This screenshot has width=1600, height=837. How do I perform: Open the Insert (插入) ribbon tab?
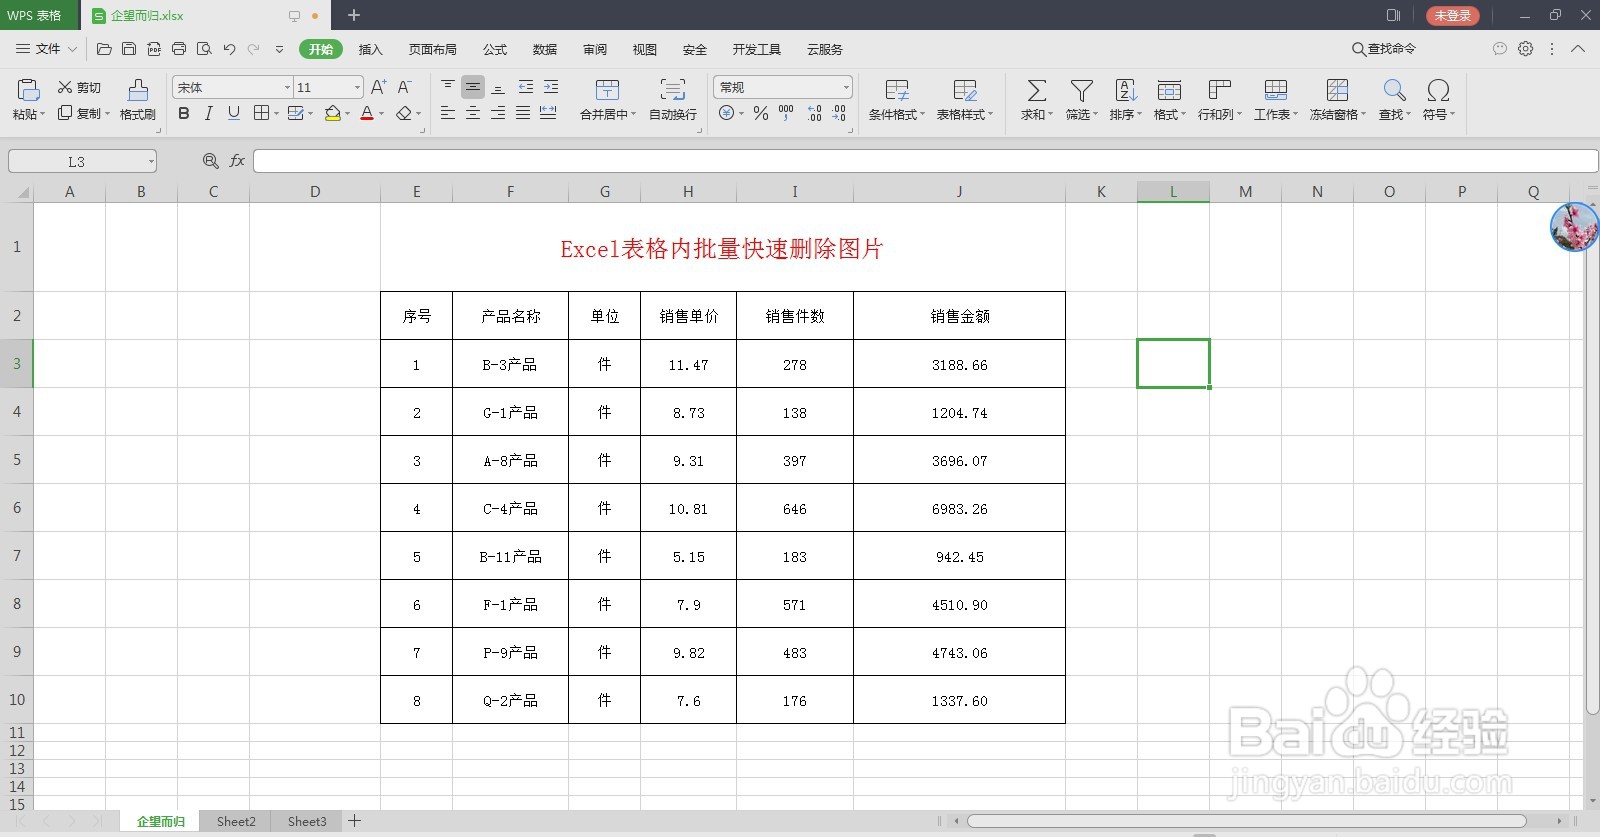click(371, 49)
